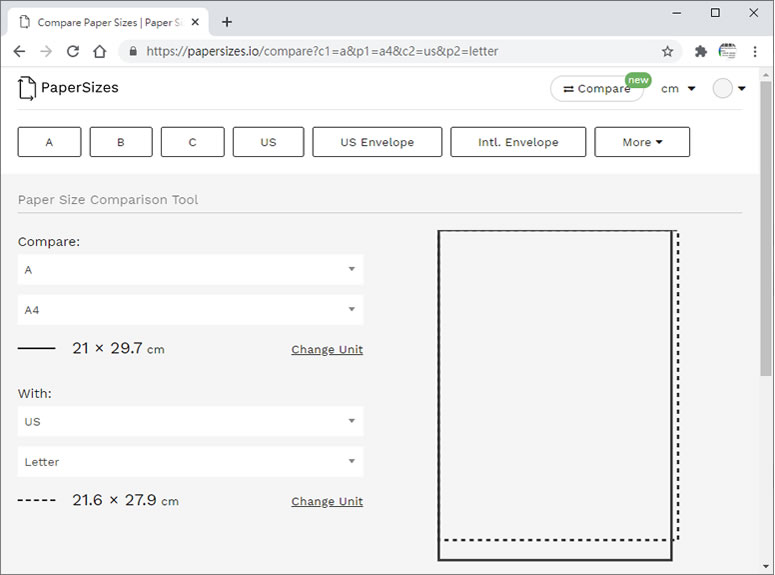Click the Compare button
The width and height of the screenshot is (775, 575).
point(597,89)
